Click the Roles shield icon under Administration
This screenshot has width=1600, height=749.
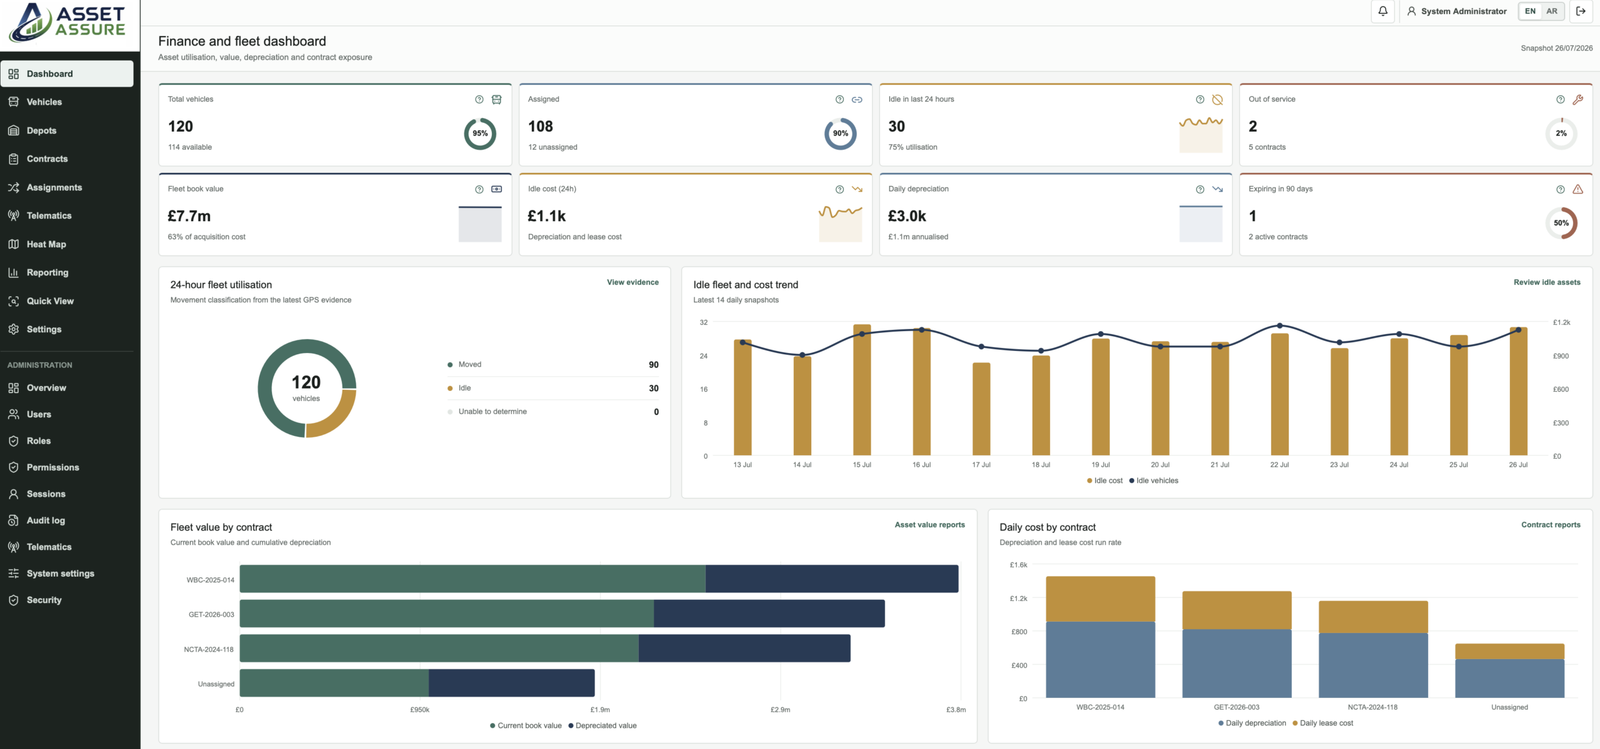(x=13, y=441)
